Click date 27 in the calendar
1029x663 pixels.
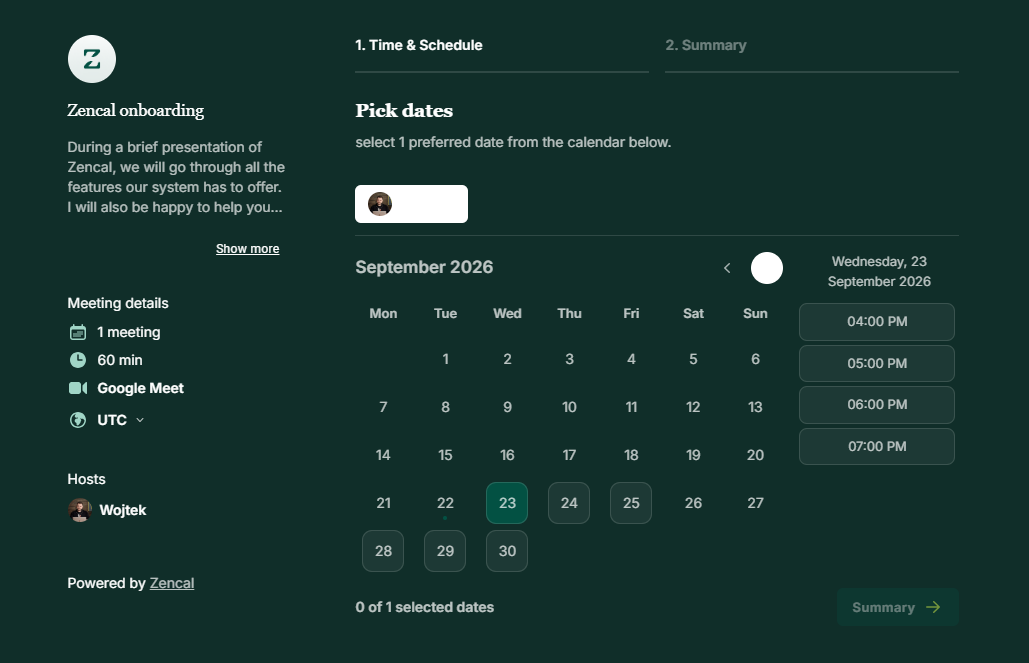pyautogui.click(x=755, y=503)
